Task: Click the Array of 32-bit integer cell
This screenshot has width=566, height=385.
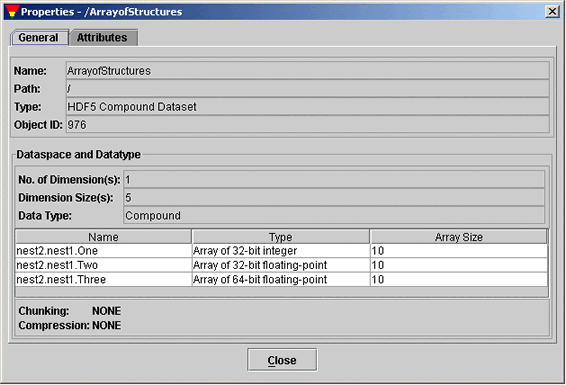Action: coord(280,251)
